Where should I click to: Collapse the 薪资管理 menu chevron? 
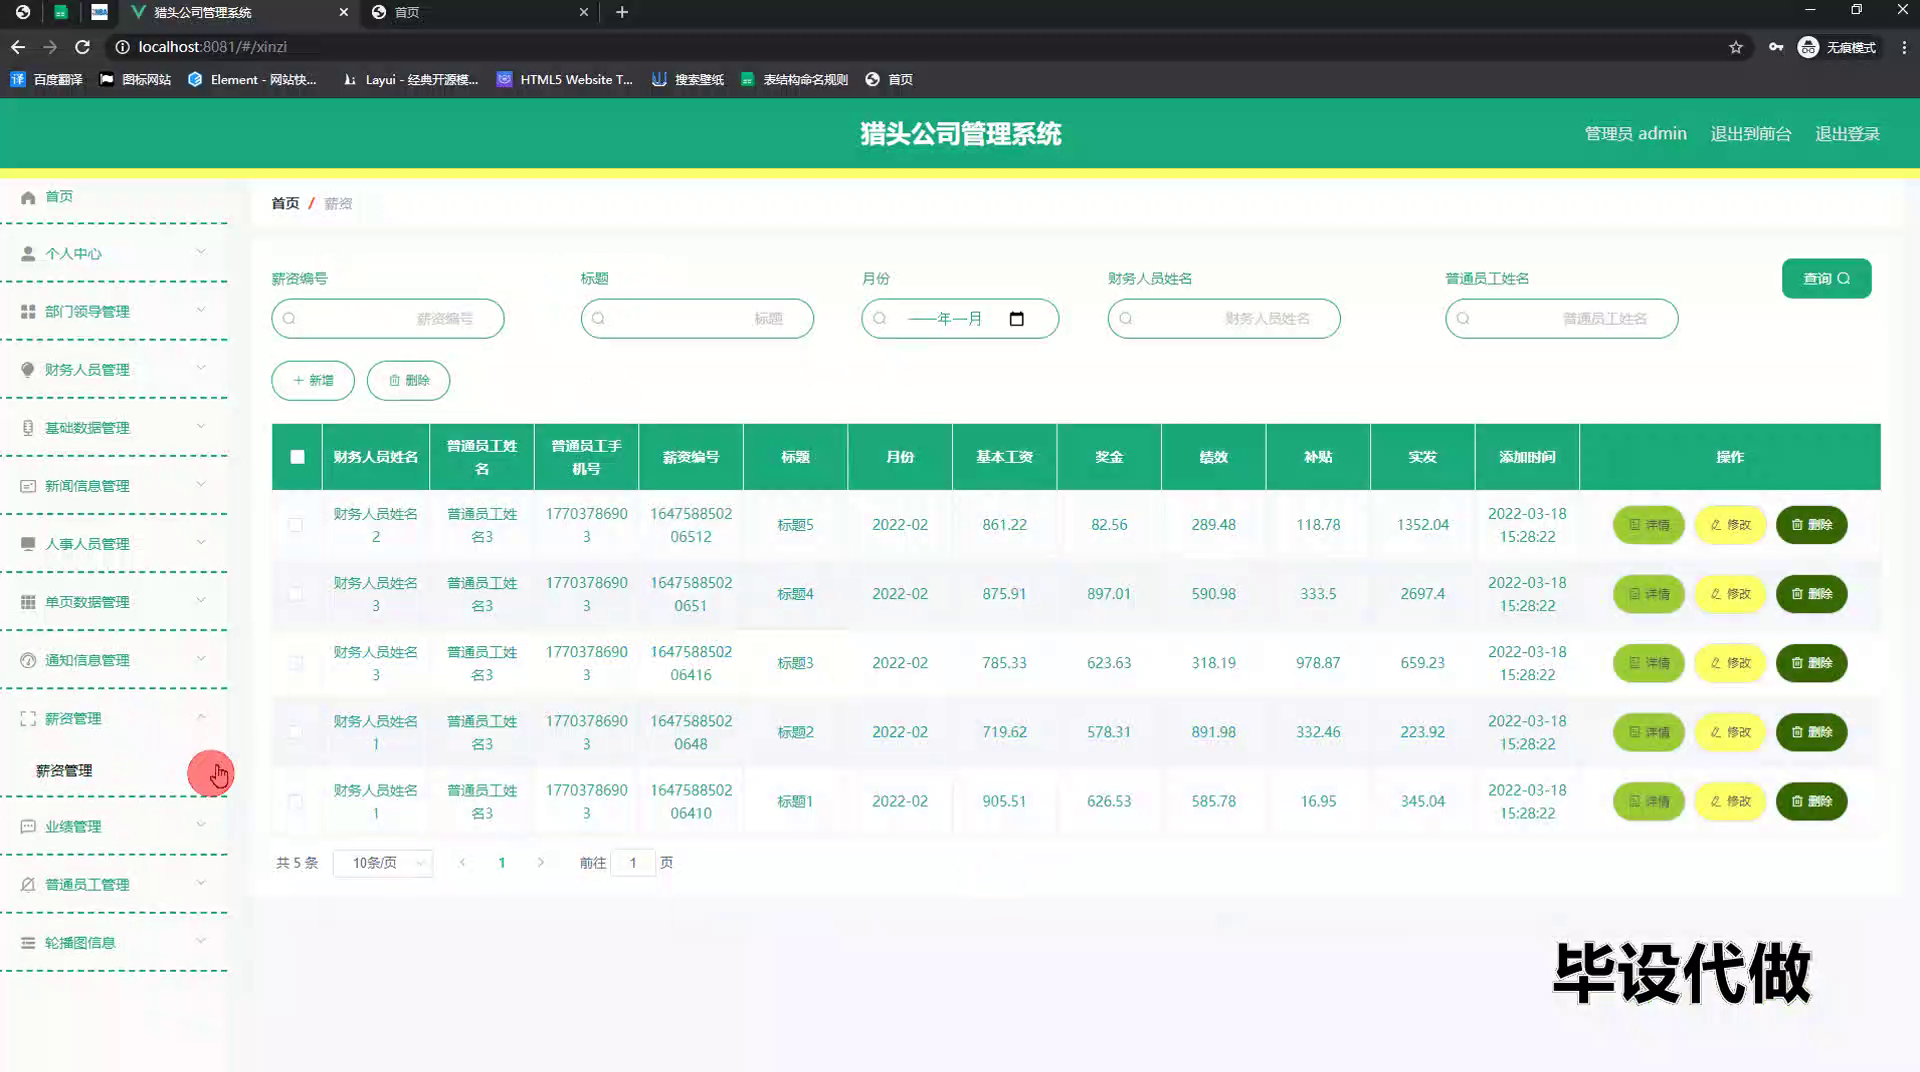tap(201, 717)
